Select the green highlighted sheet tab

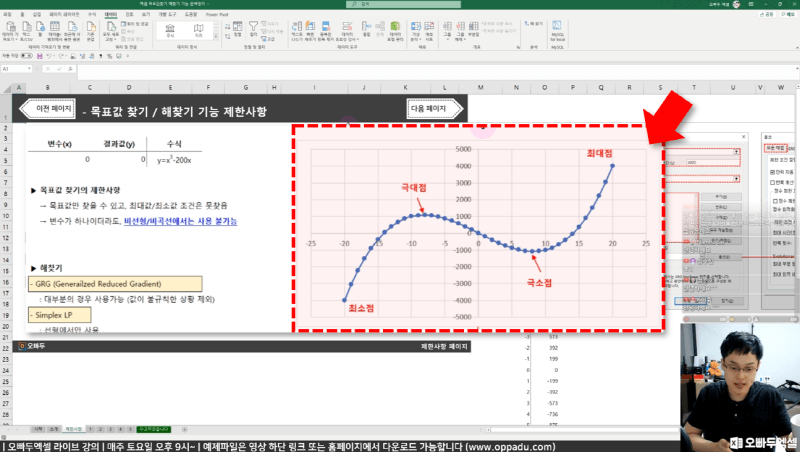(154, 430)
